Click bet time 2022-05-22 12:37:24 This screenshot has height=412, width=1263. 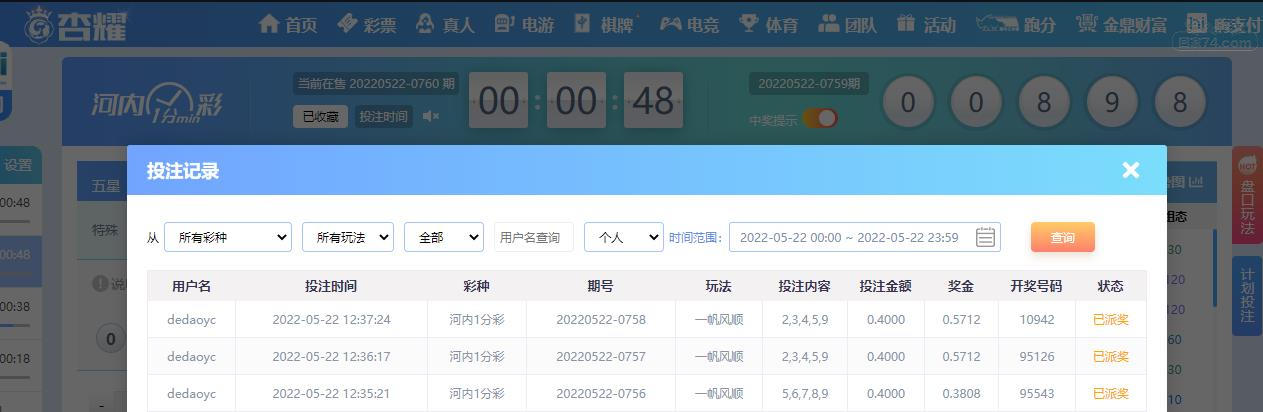331,320
